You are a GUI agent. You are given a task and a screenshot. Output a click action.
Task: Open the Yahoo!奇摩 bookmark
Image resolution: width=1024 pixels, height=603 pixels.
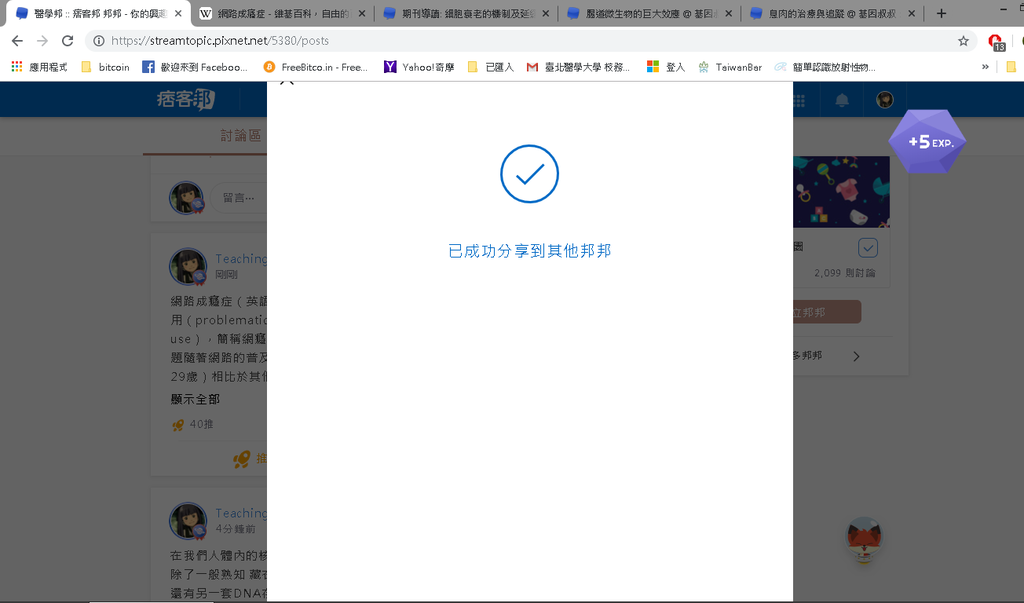(x=419, y=67)
